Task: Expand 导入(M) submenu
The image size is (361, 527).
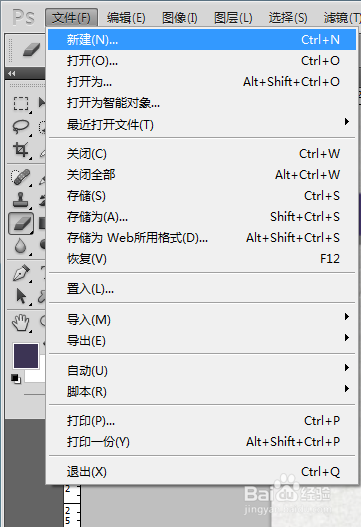Action: 202,319
